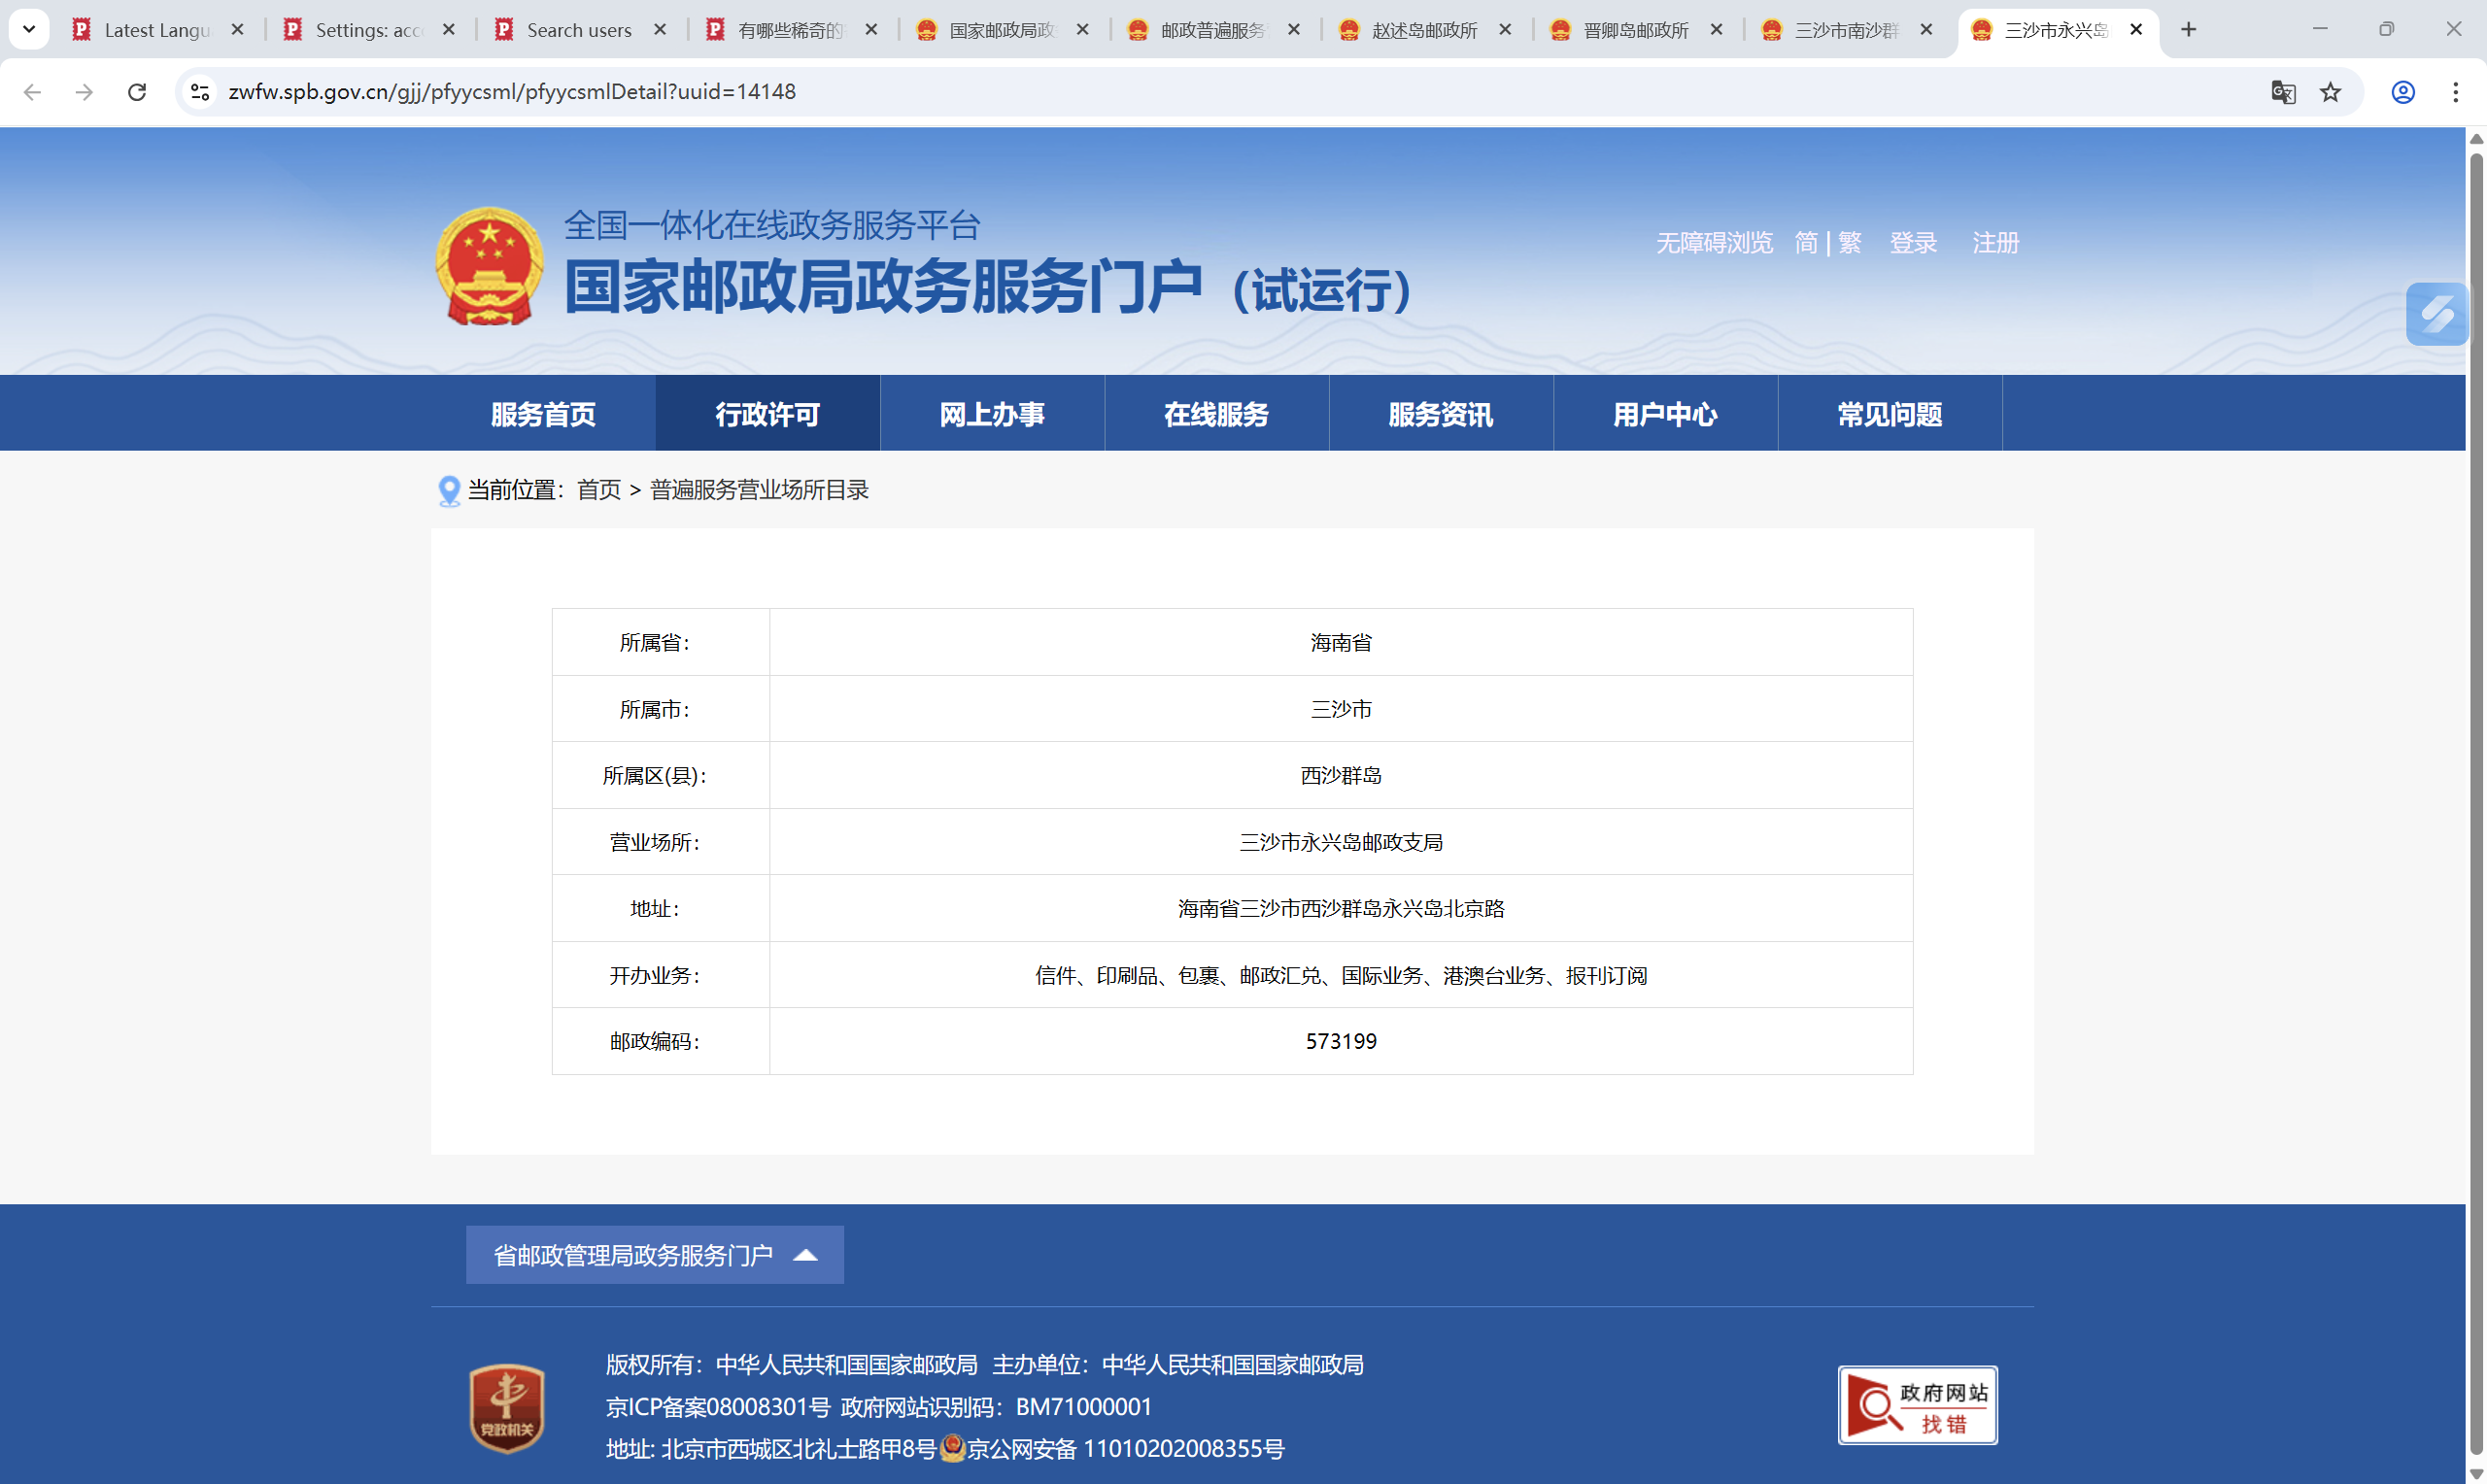
Task: Click the national emblem logo
Action: [x=489, y=267]
